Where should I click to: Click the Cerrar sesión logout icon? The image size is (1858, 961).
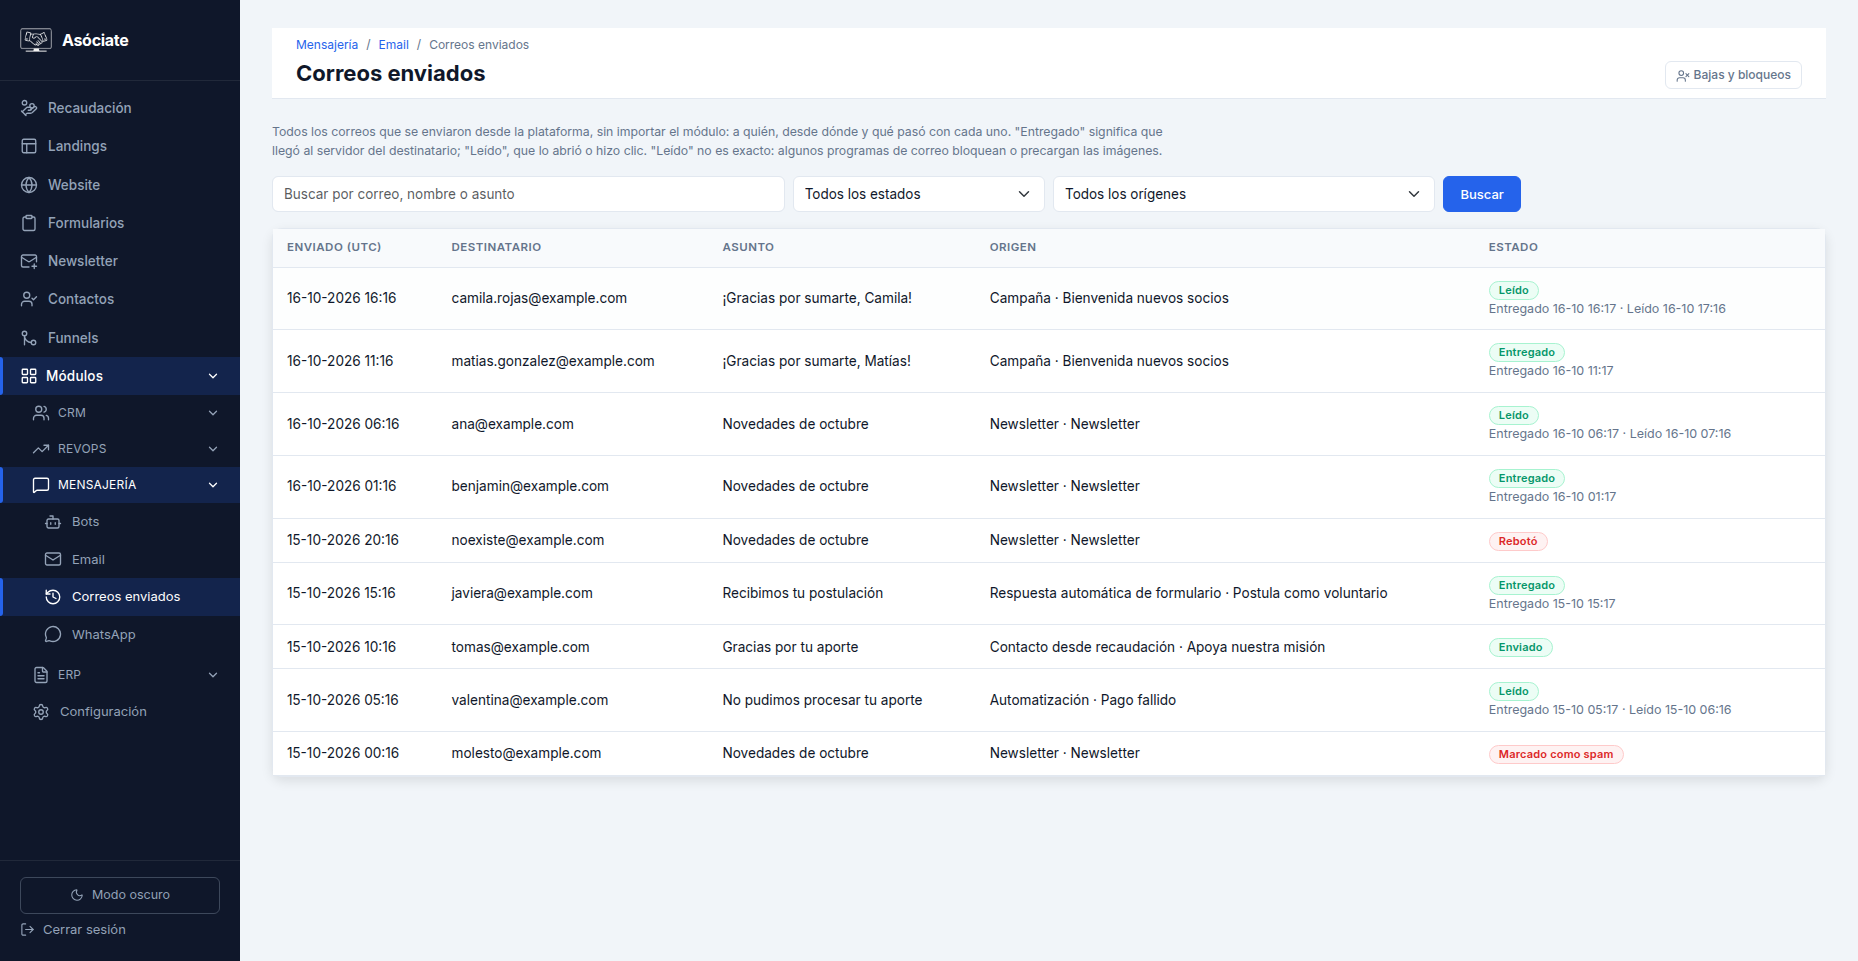(28, 930)
